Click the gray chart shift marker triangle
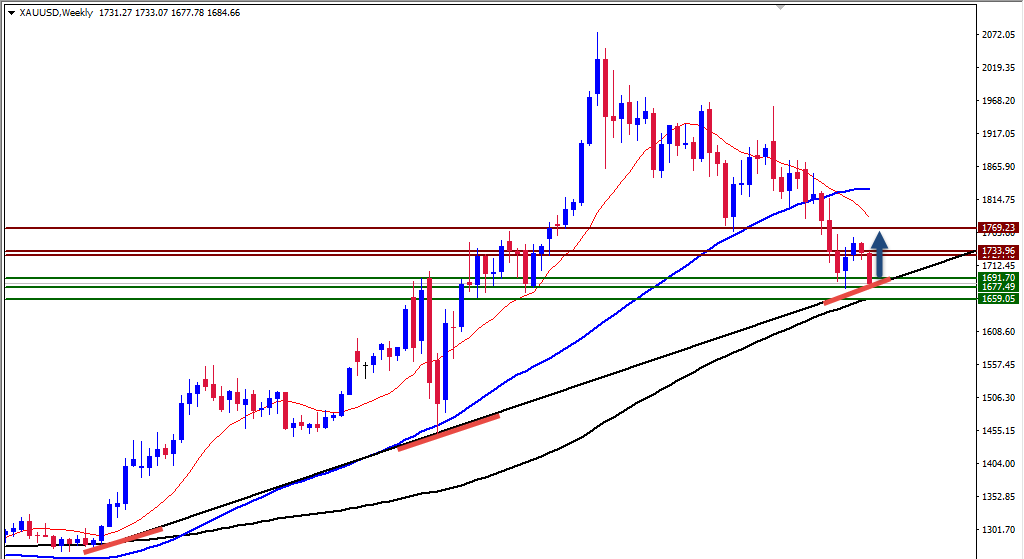Viewport: 1024px width, 559px height. (780, 7)
